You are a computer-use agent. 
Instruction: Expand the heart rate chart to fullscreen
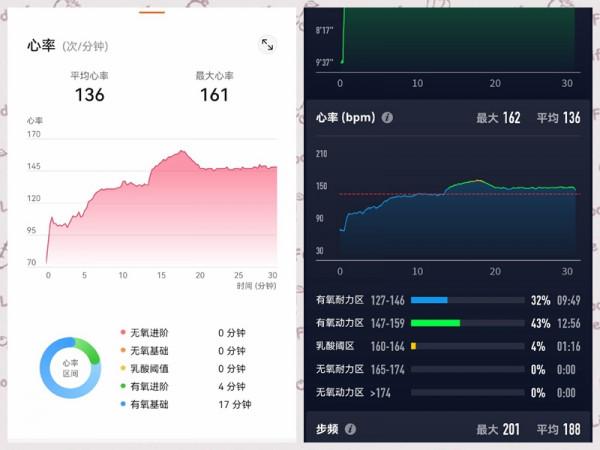tap(267, 45)
